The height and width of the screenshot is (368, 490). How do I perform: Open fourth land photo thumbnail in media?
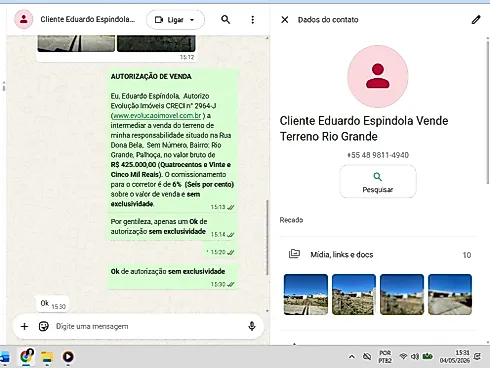(450, 294)
